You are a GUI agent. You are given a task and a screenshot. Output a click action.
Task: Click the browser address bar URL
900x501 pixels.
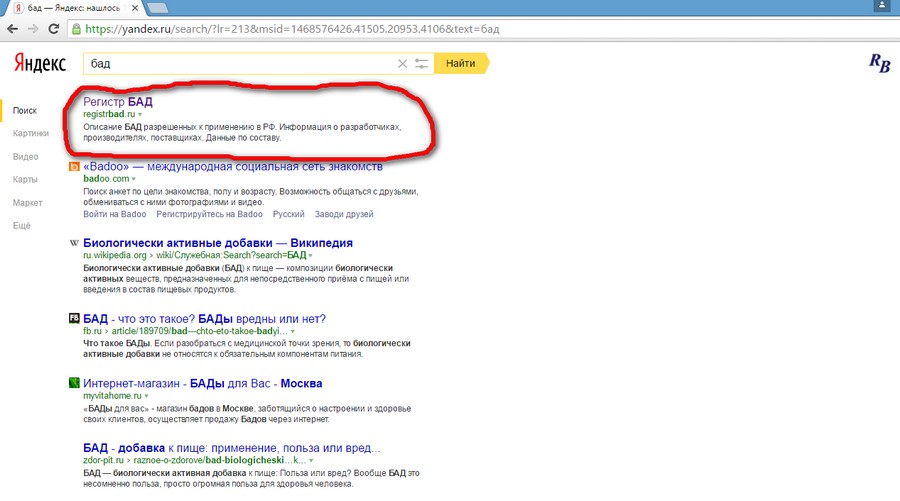300,29
